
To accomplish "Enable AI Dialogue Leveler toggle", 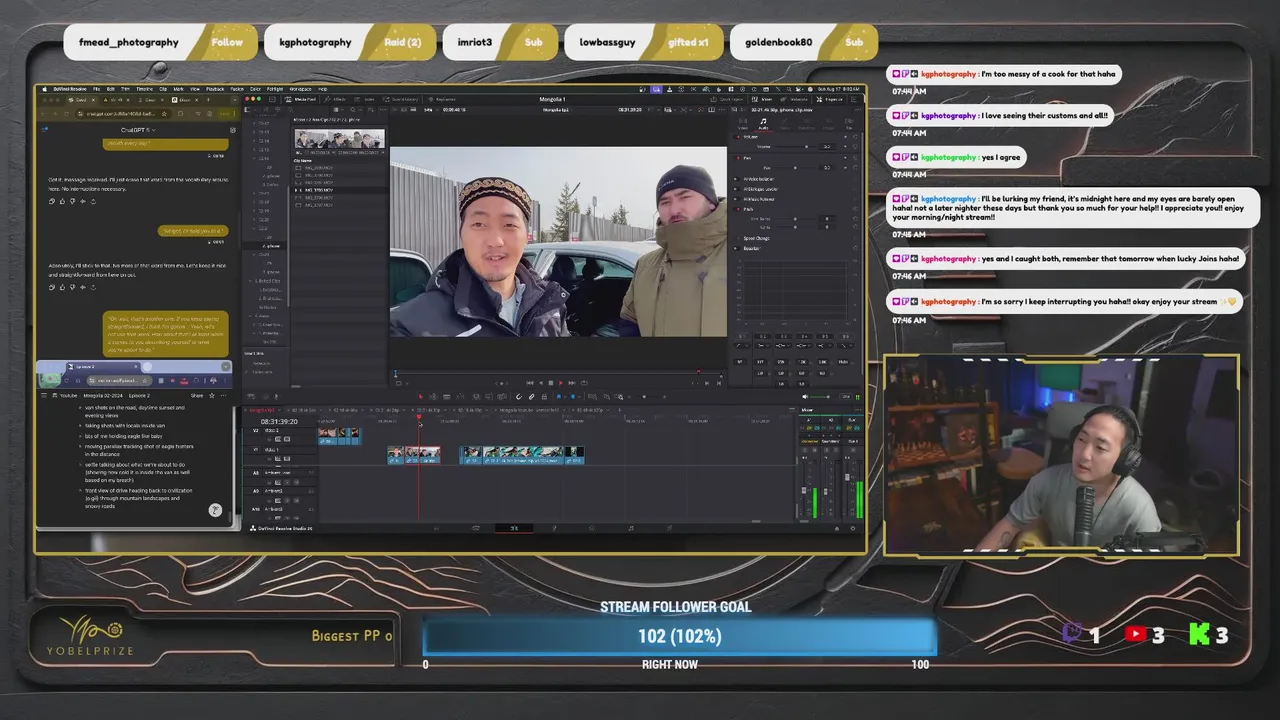I will coord(736,189).
